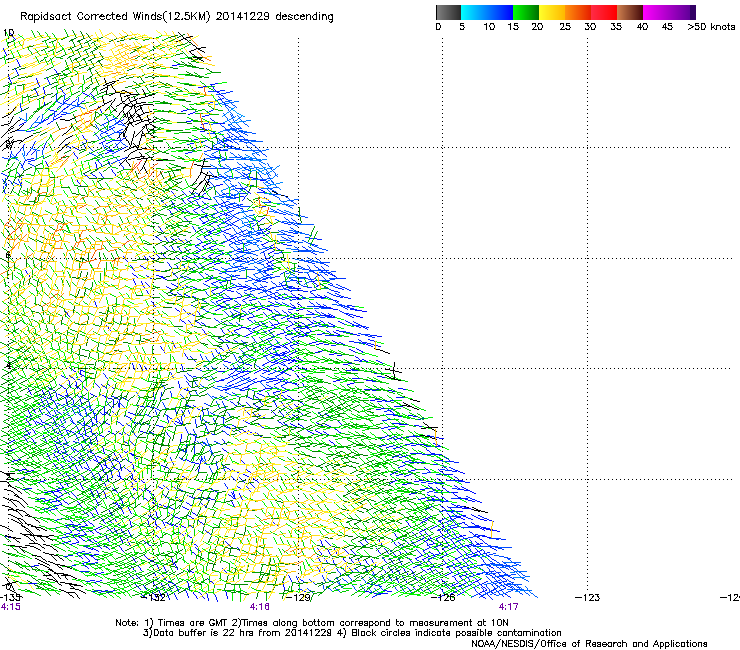The image size is (740, 650).
Task: Click the '25' legend scale label
Action: [565, 27]
